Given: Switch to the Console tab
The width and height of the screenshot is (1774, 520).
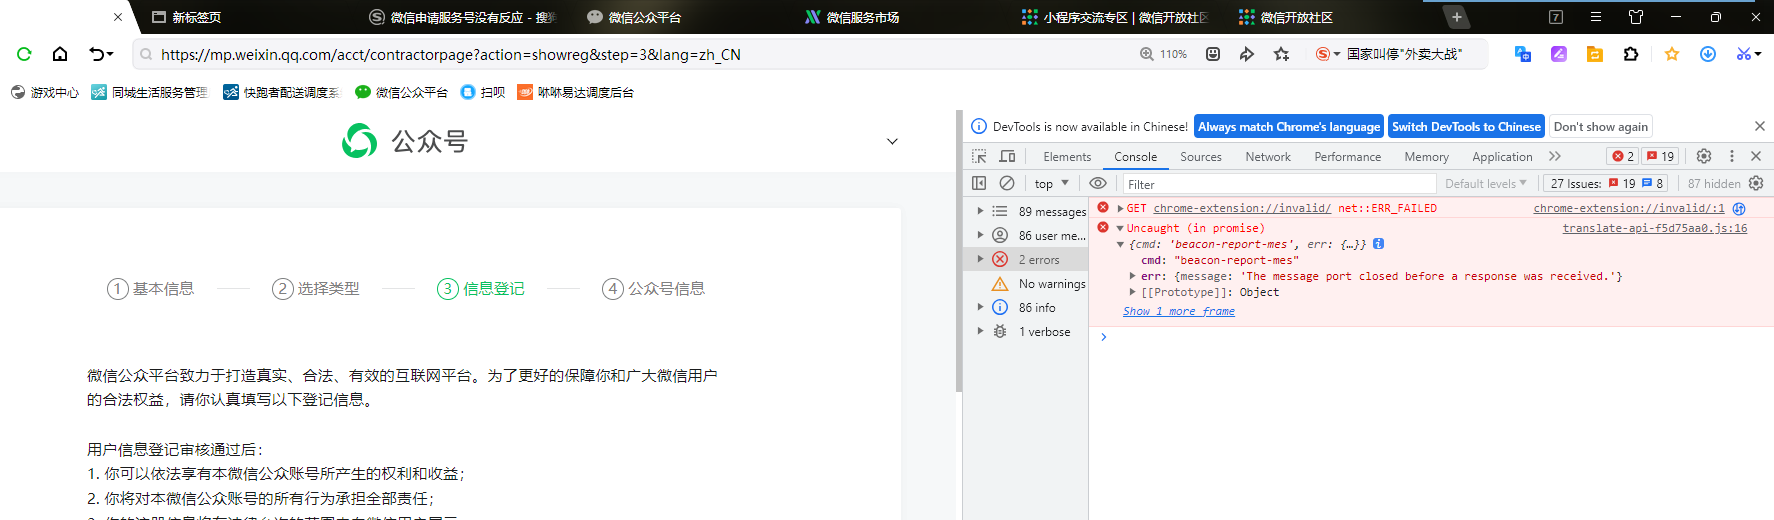Looking at the screenshot, I should click(1135, 156).
